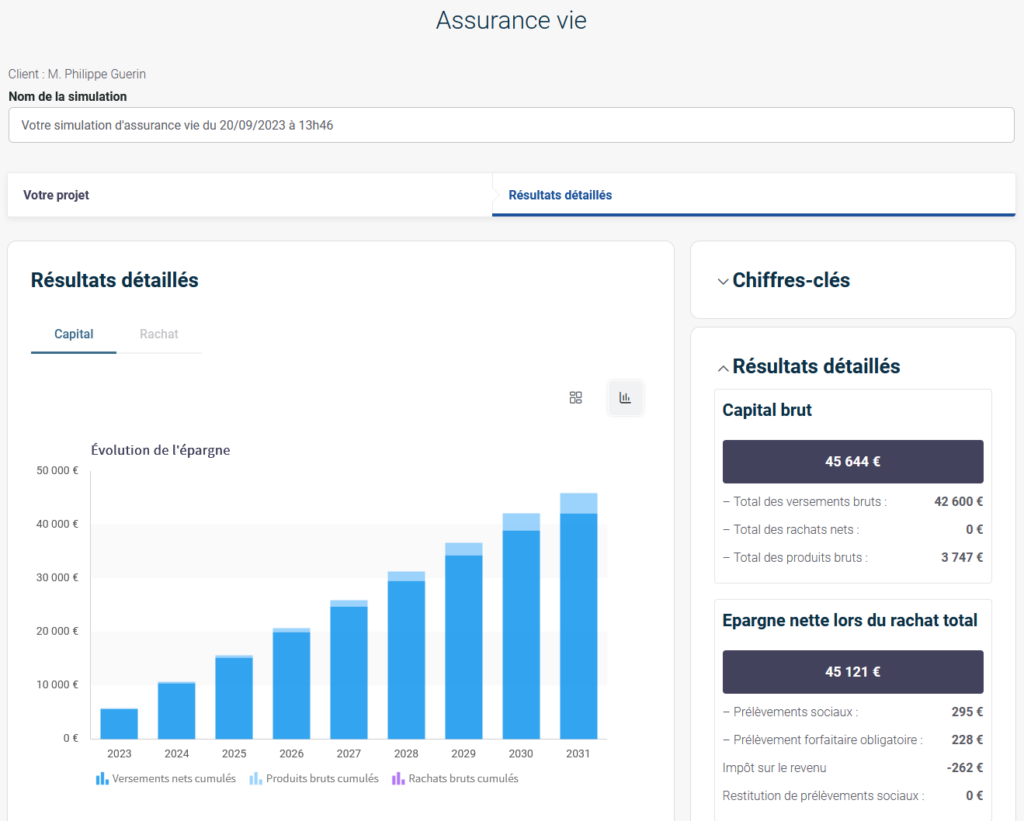Click the simulation name input field
This screenshot has width=1024, height=821.
point(510,126)
